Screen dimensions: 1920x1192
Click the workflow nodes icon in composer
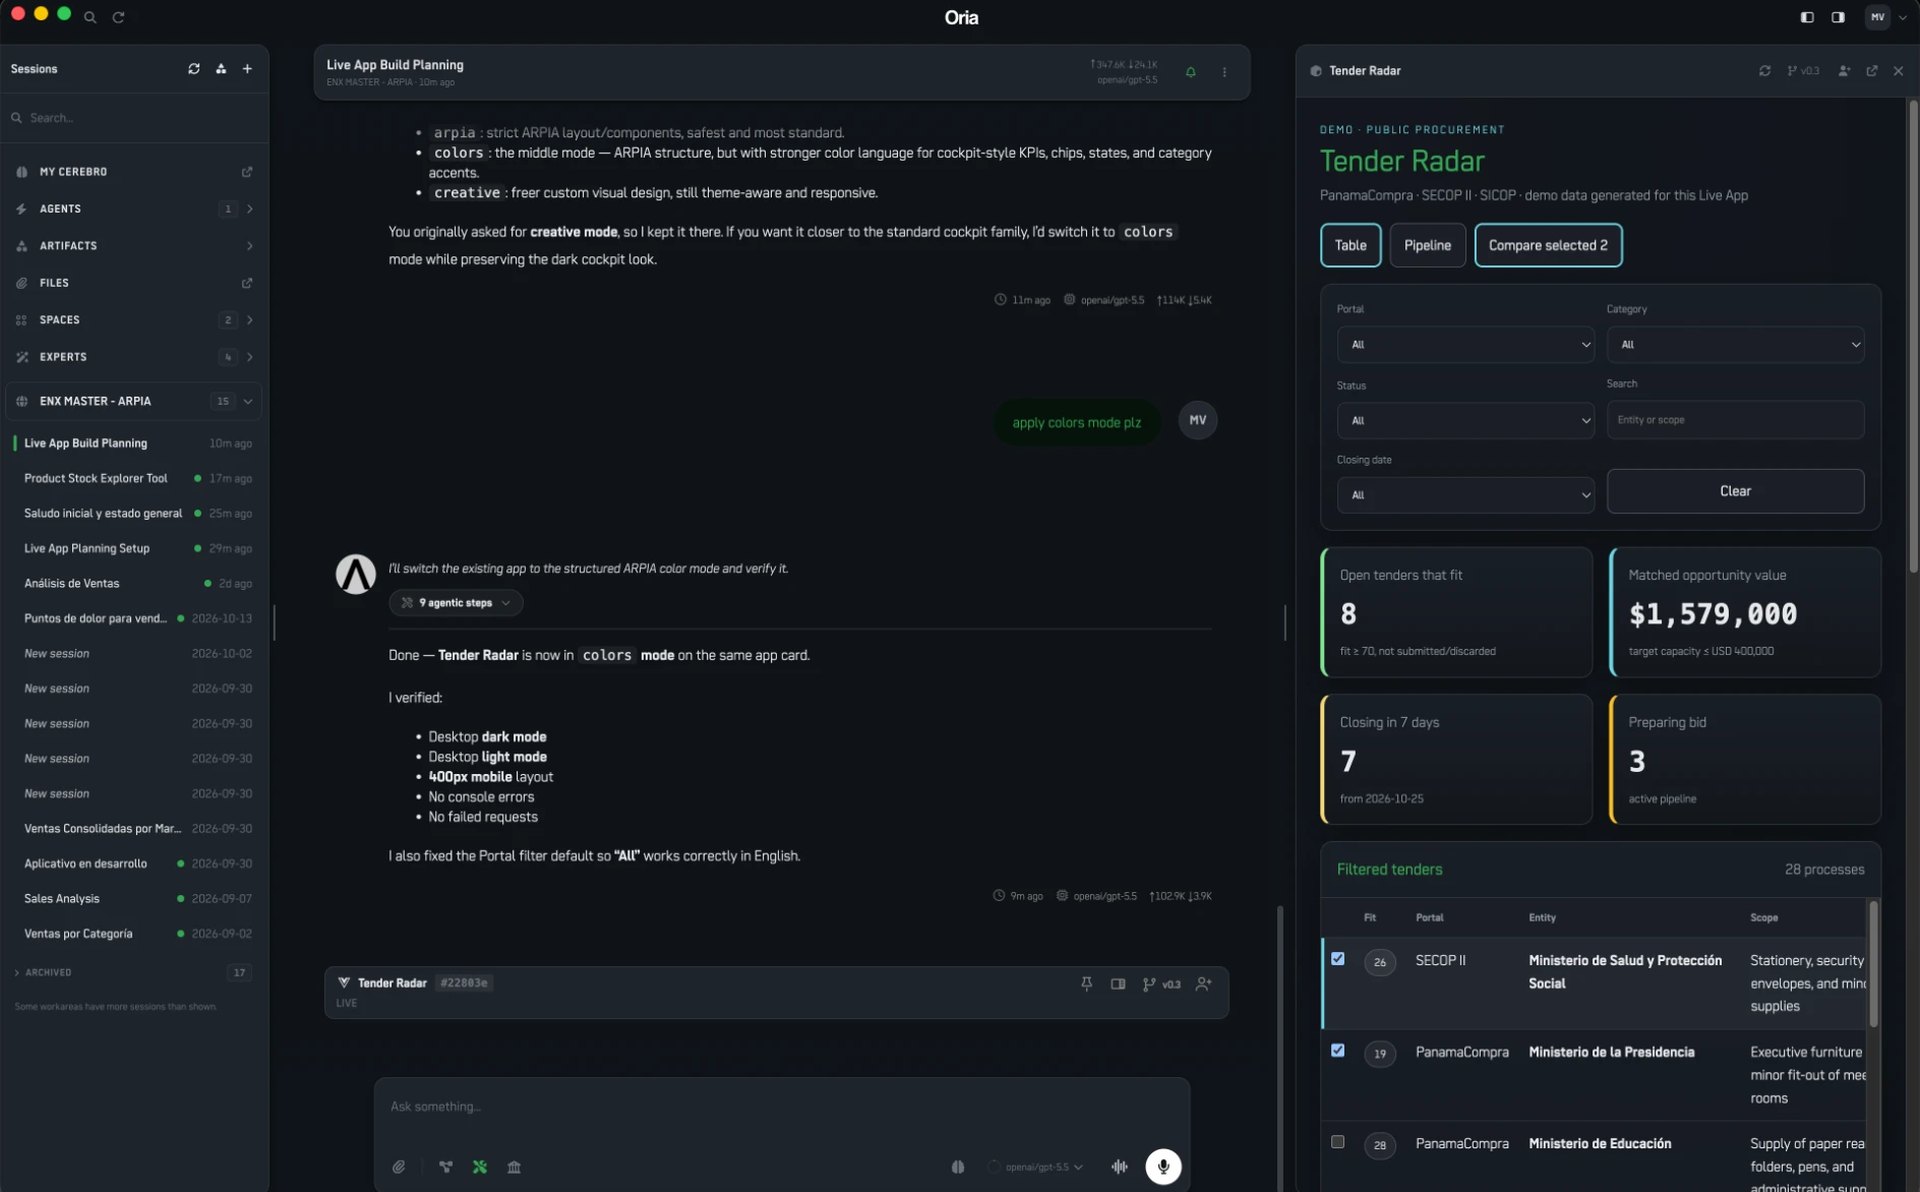pos(446,1167)
